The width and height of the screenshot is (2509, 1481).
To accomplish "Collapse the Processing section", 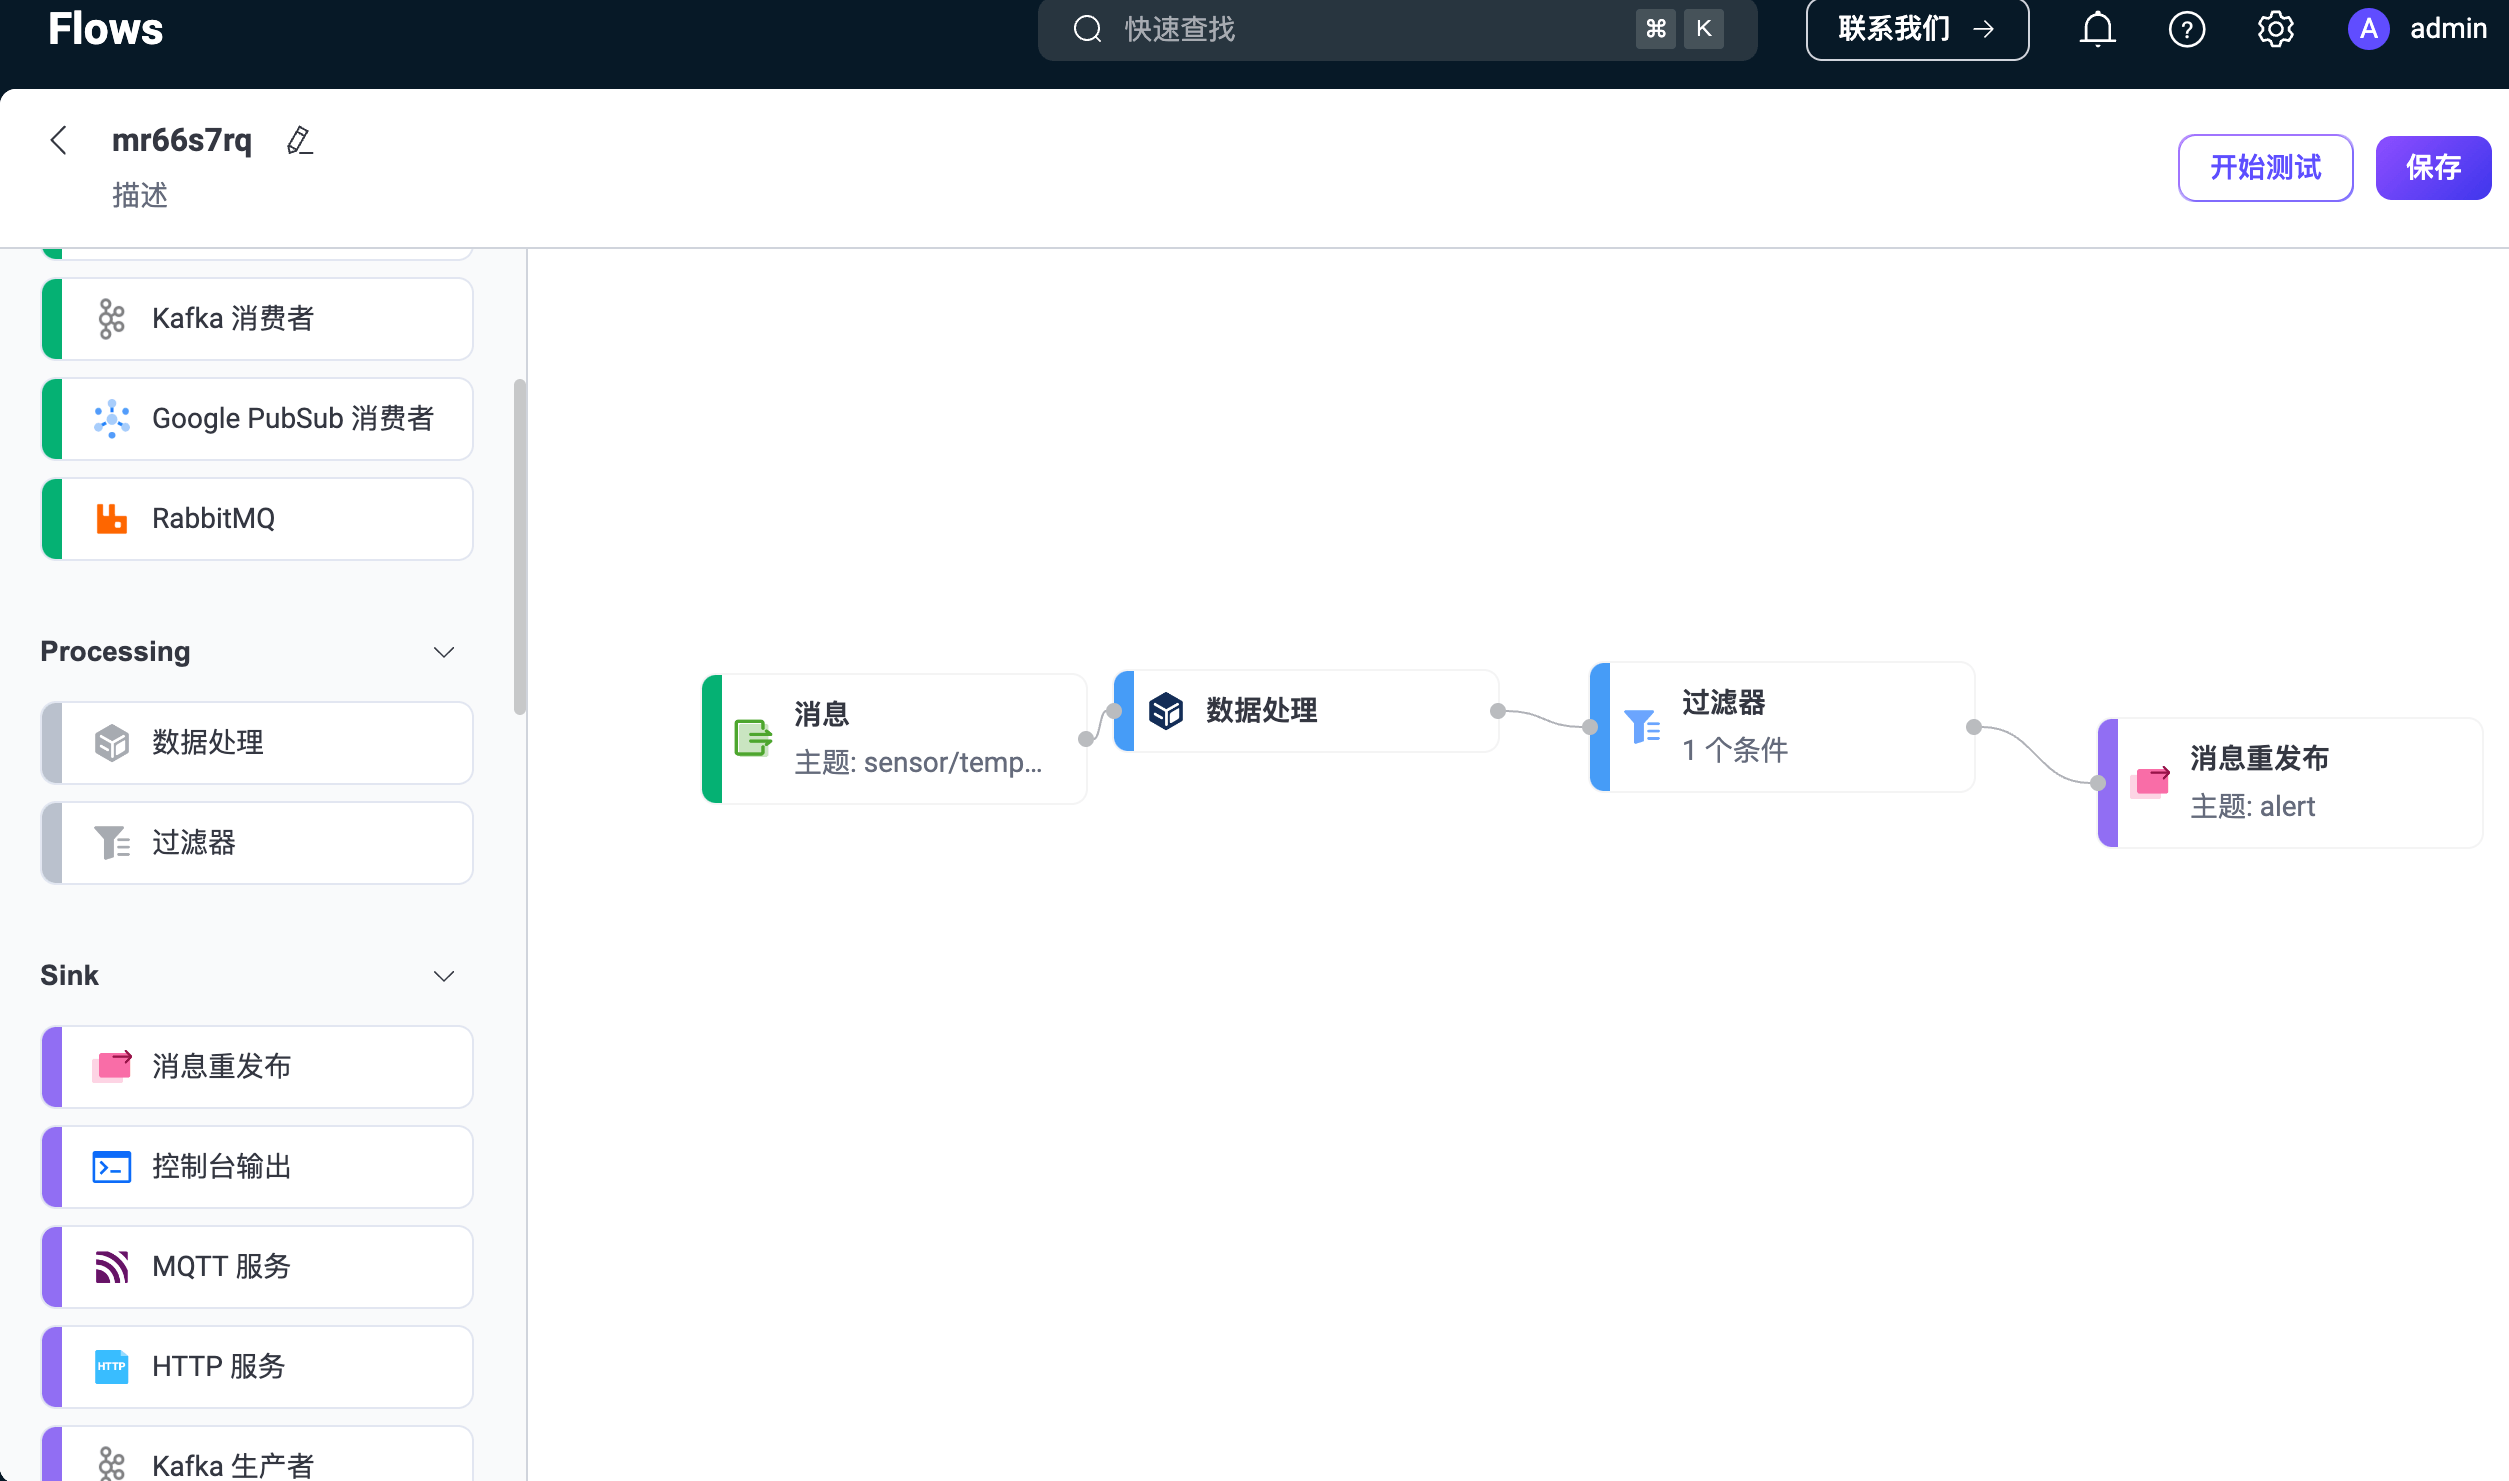I will 444,651.
